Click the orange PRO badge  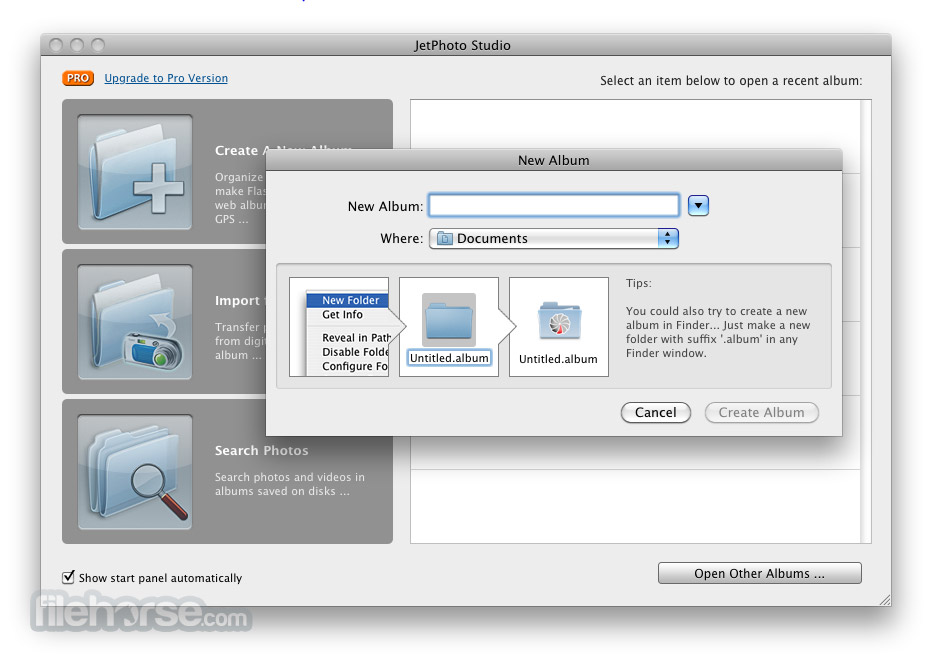(78, 78)
